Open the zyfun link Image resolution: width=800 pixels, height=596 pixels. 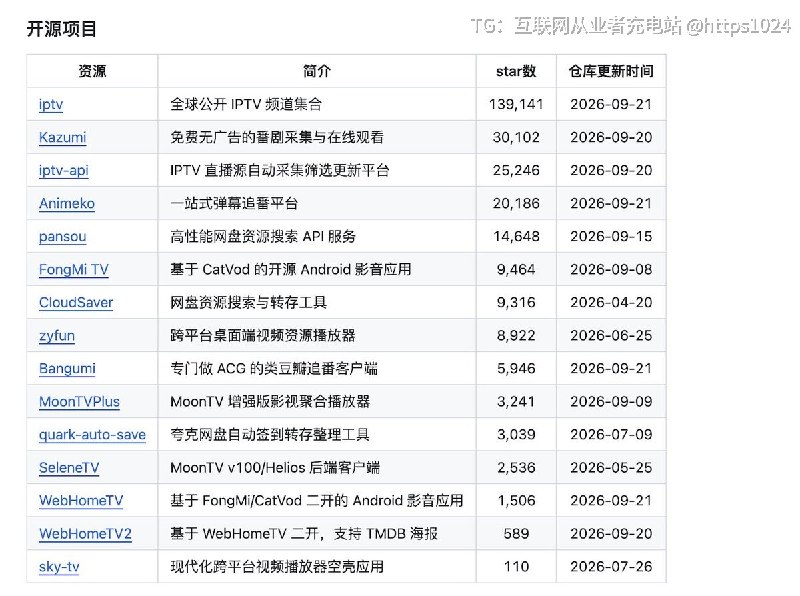57,336
